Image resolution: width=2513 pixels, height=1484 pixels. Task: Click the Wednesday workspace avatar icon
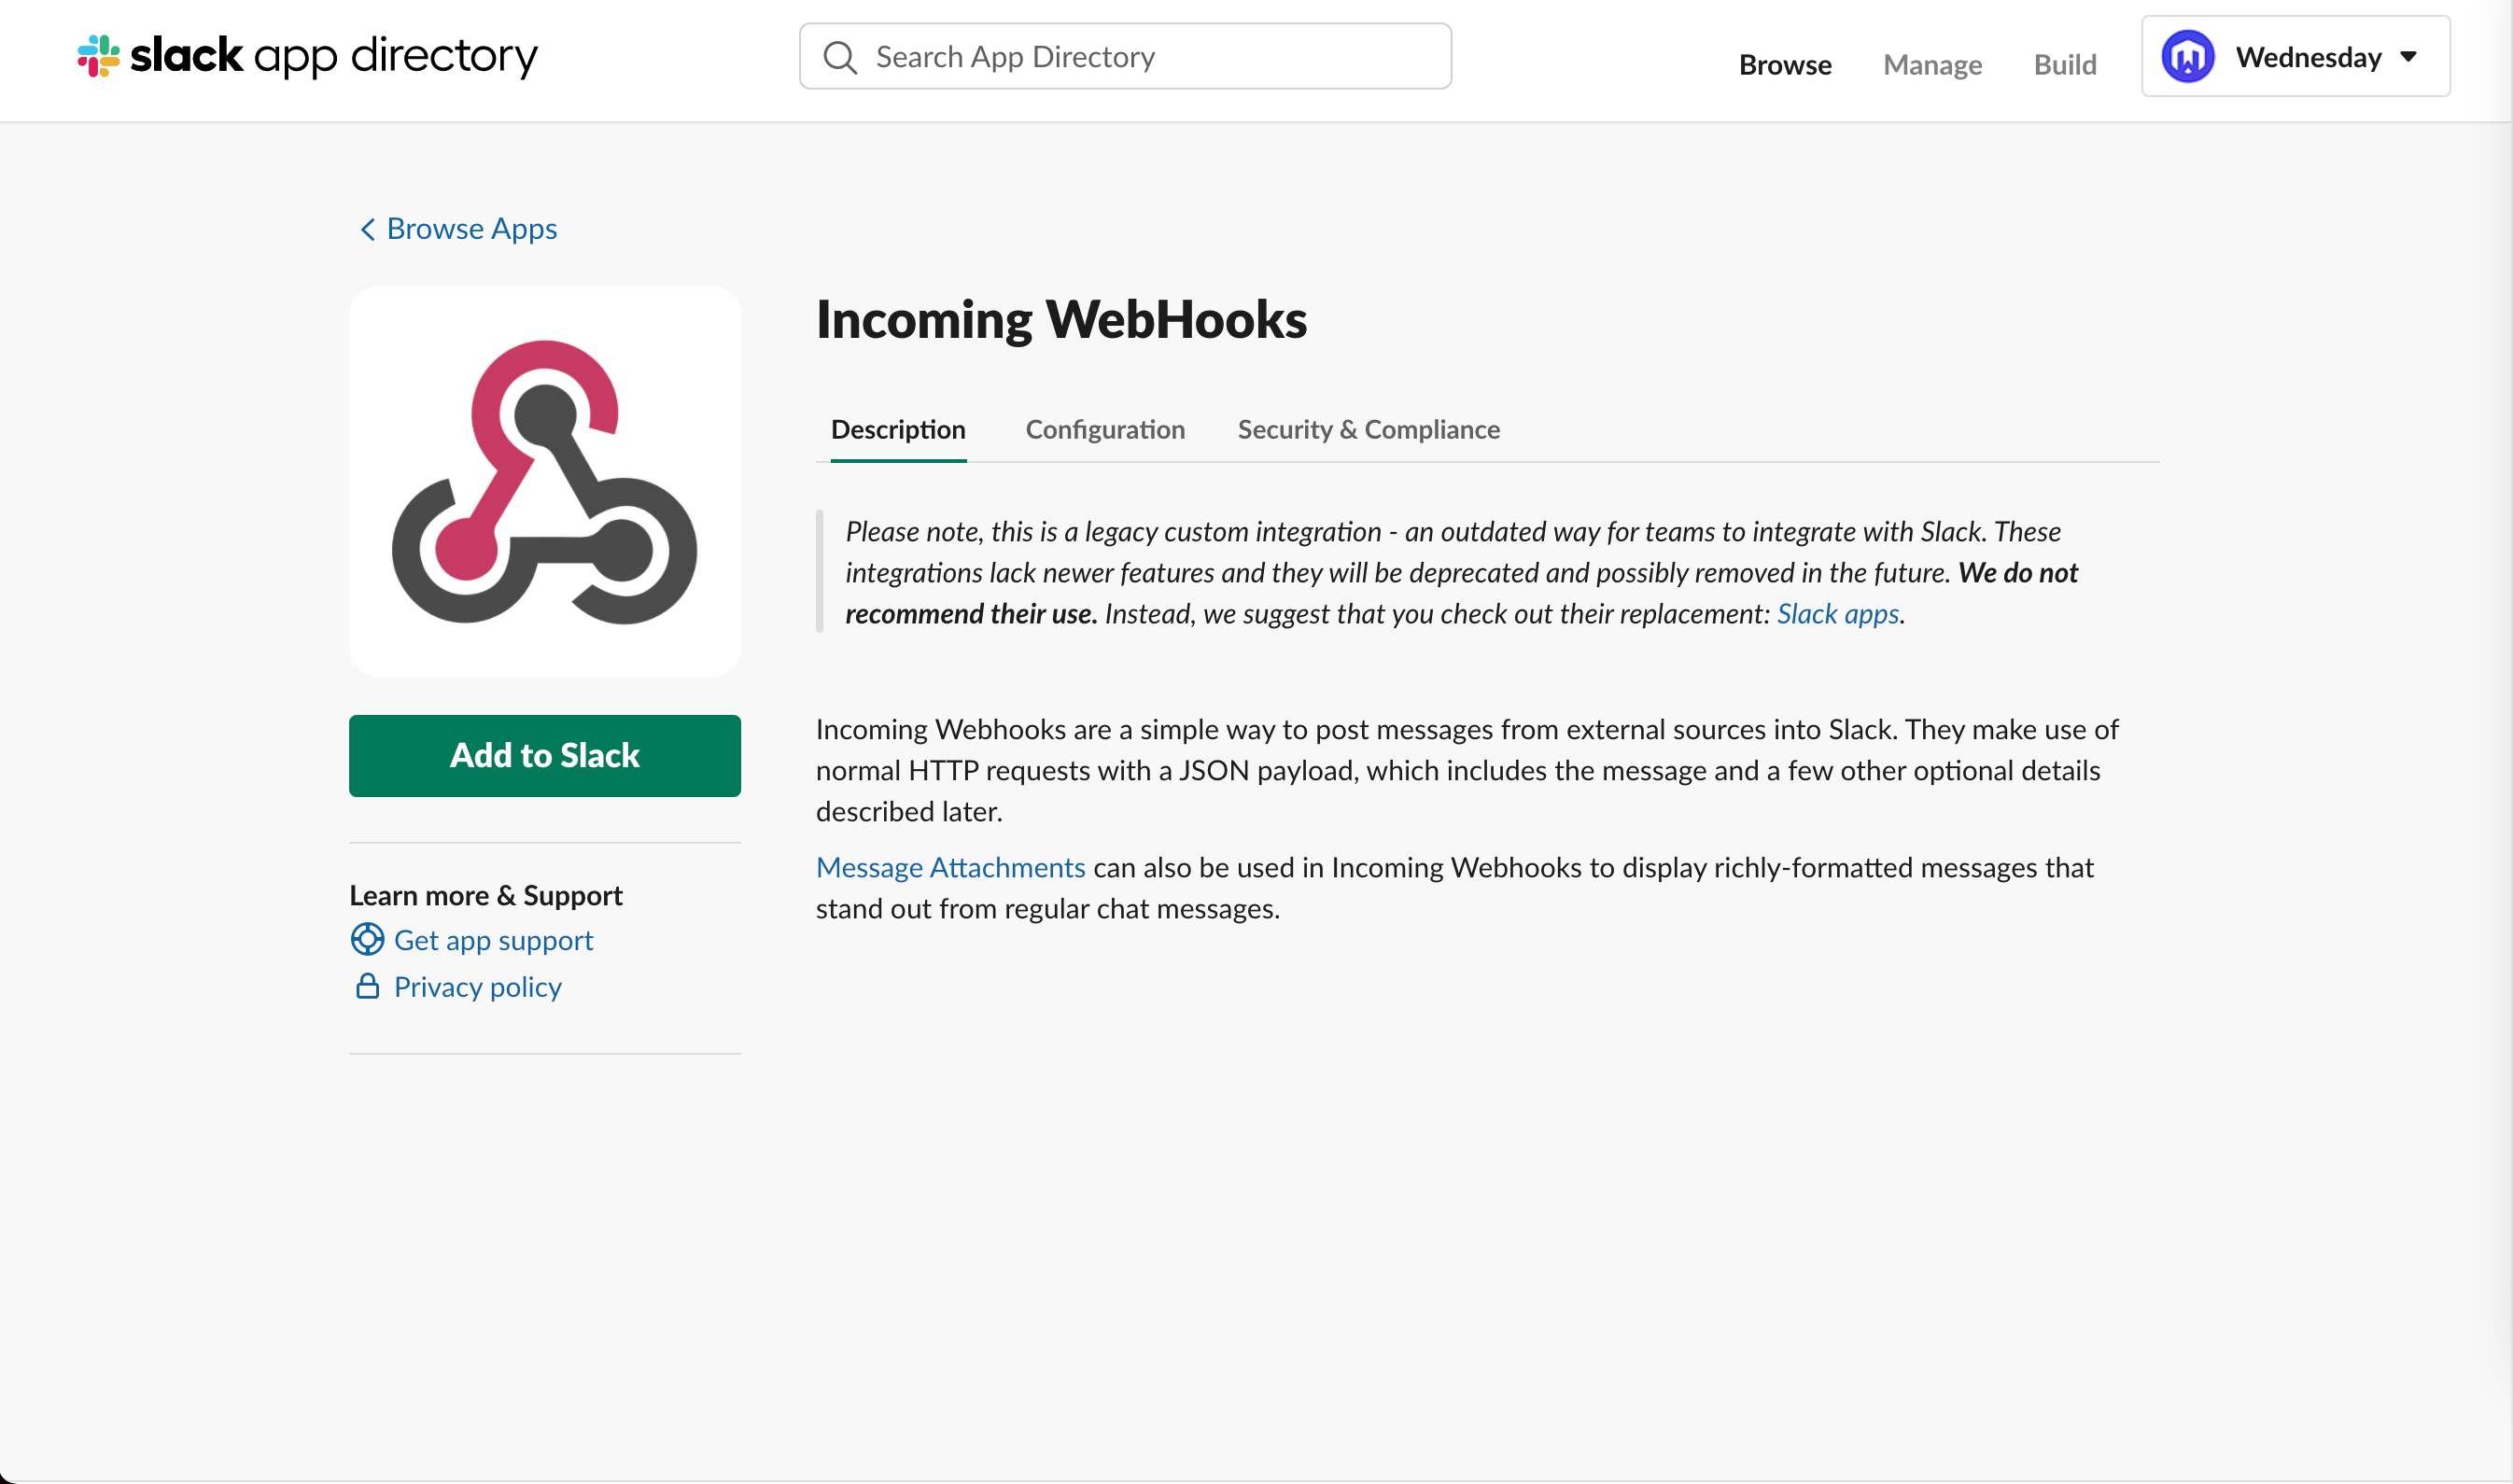click(2187, 57)
